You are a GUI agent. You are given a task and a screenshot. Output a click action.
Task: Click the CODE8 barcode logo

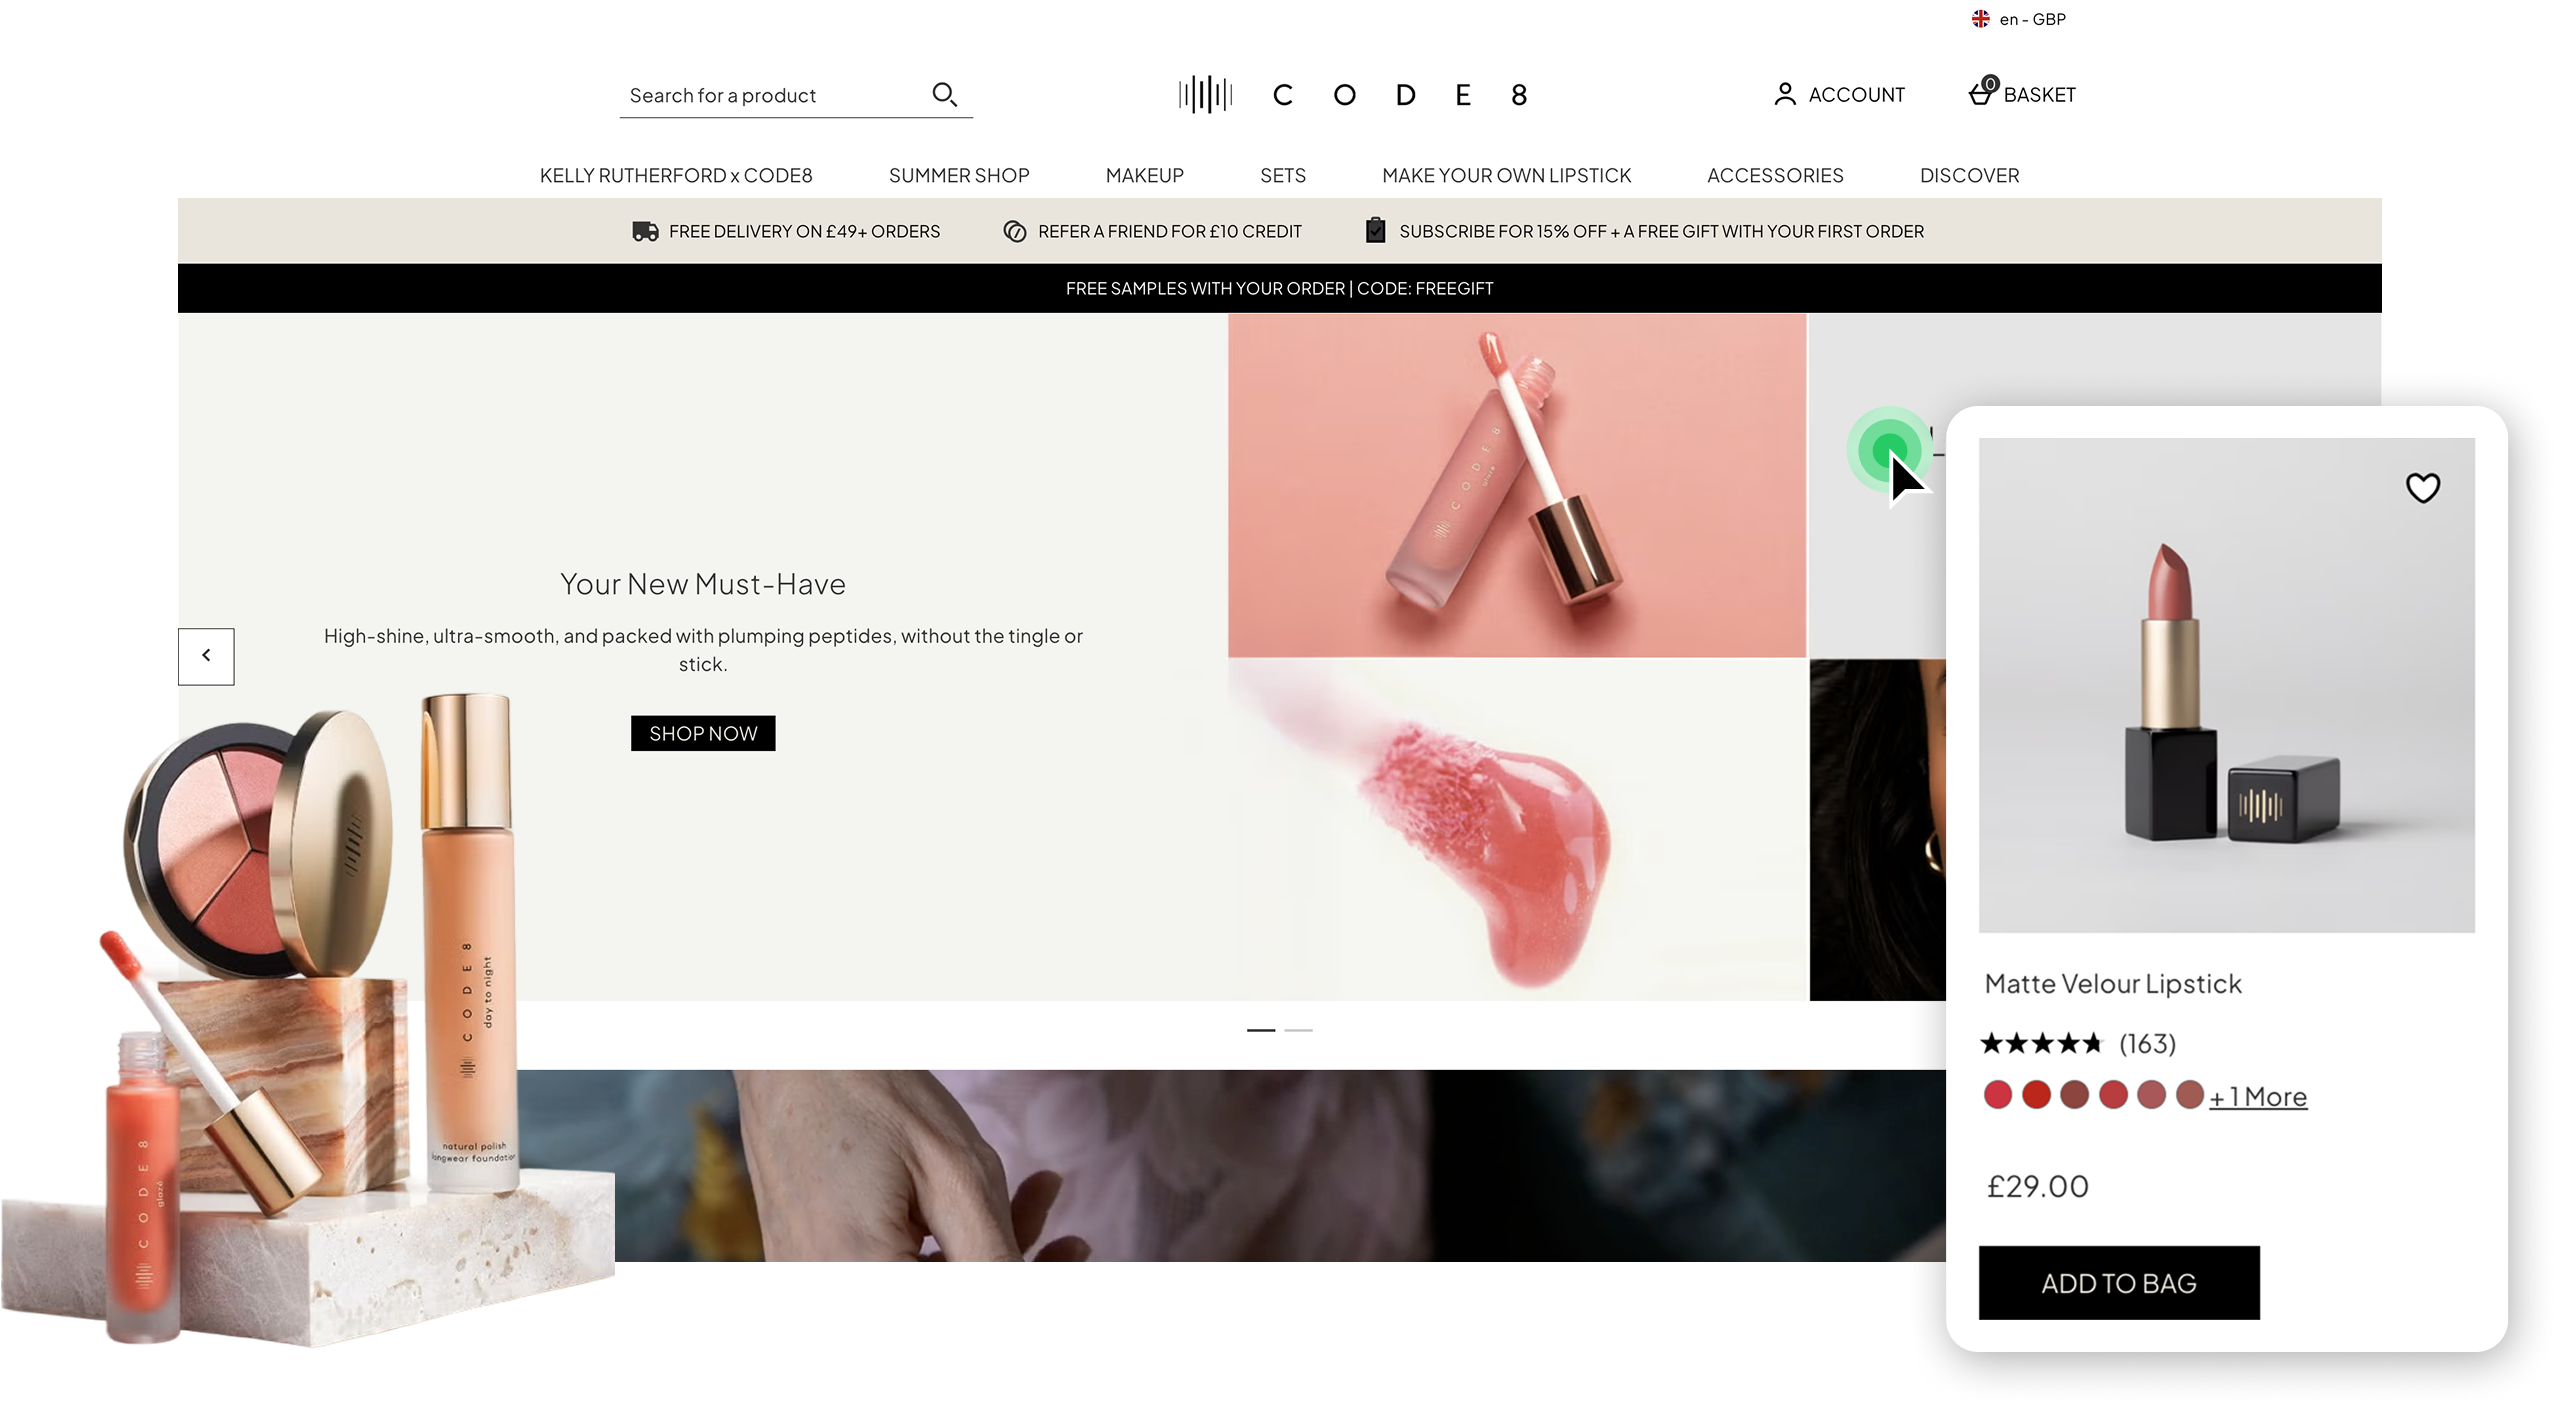pos(1205,95)
